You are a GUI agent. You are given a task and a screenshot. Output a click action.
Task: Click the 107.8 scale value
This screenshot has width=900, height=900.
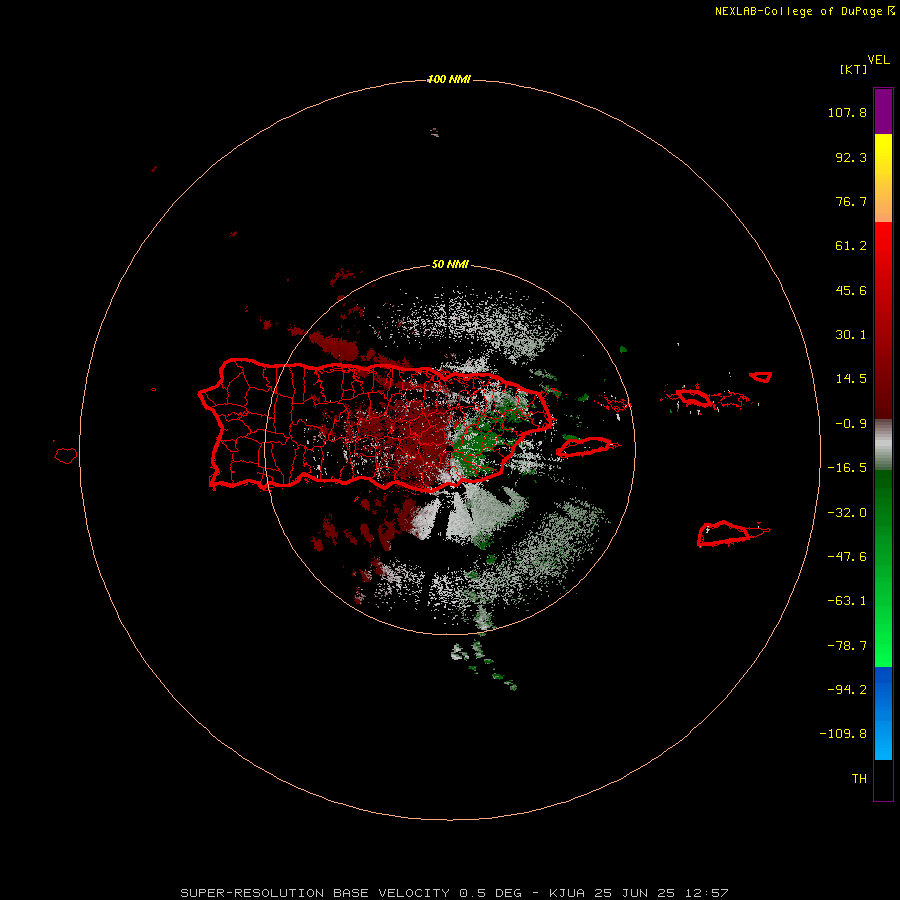[847, 112]
